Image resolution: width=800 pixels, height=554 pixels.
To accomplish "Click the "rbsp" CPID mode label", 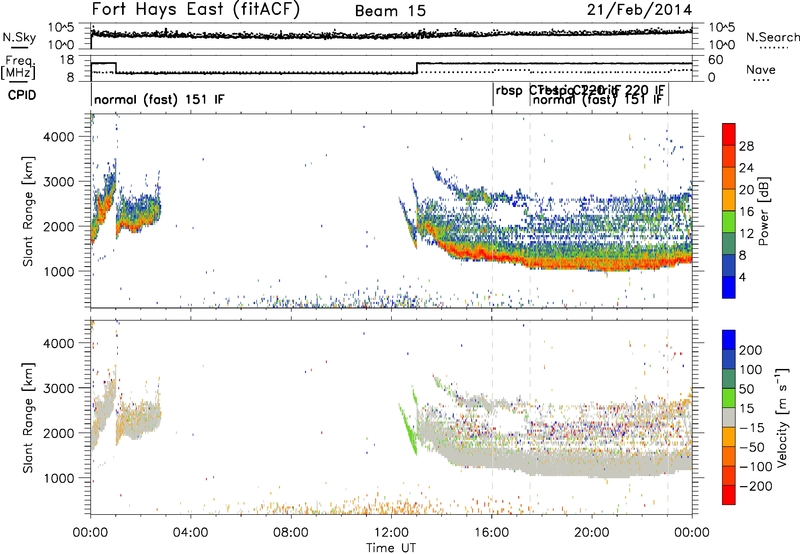I will (509, 91).
